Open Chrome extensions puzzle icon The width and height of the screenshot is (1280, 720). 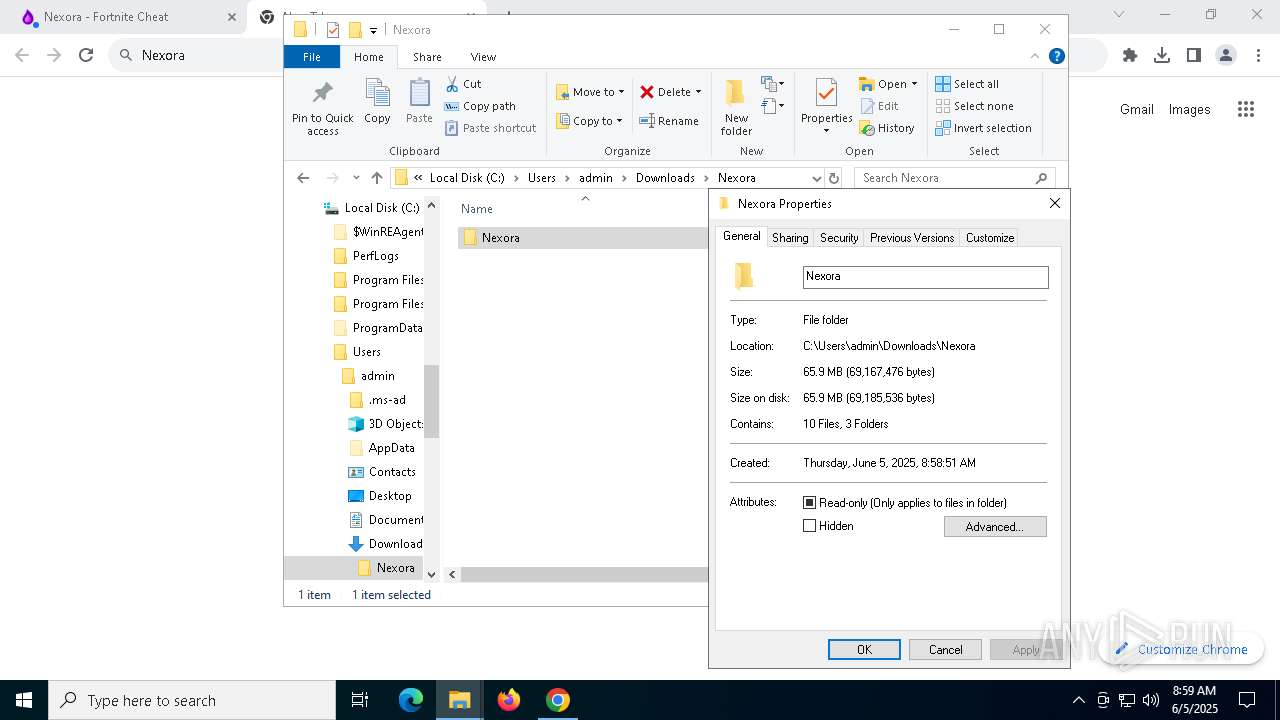[1130, 55]
